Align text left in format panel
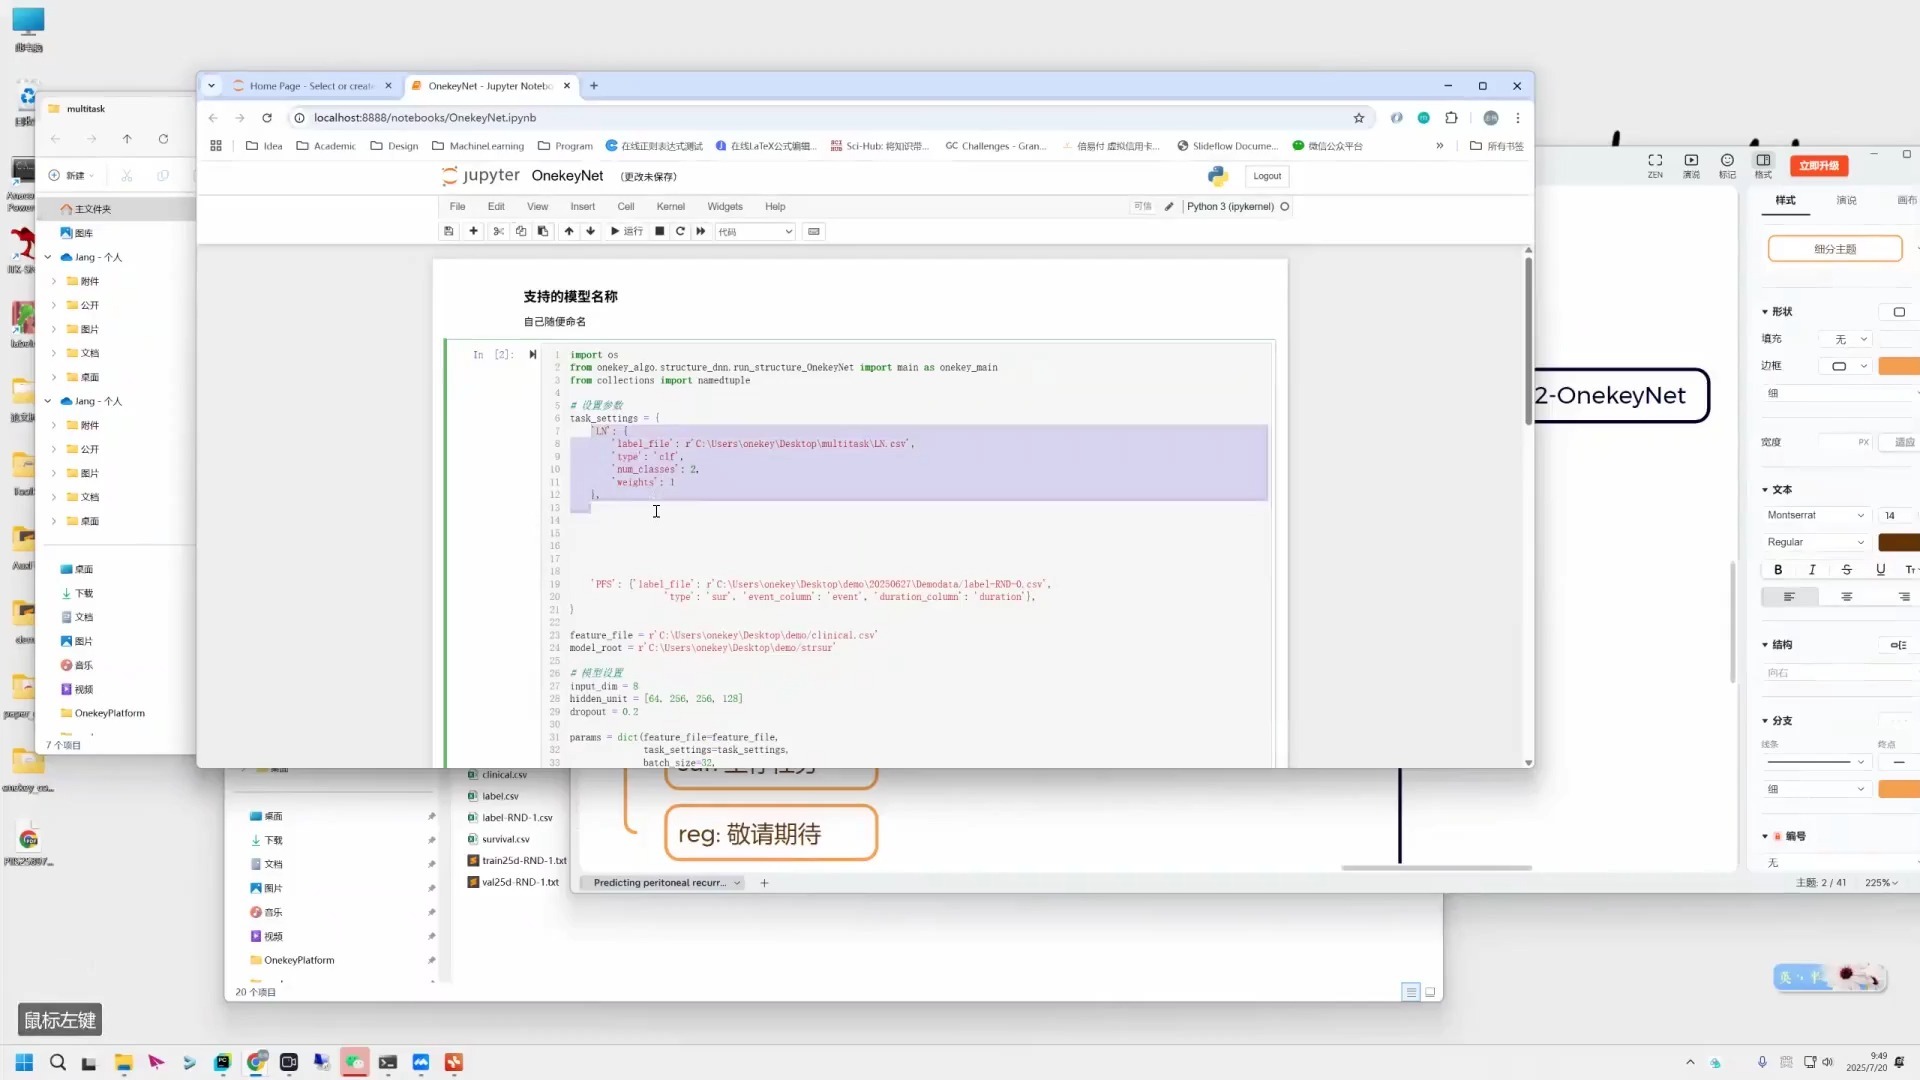This screenshot has height=1080, width=1920. click(1789, 597)
